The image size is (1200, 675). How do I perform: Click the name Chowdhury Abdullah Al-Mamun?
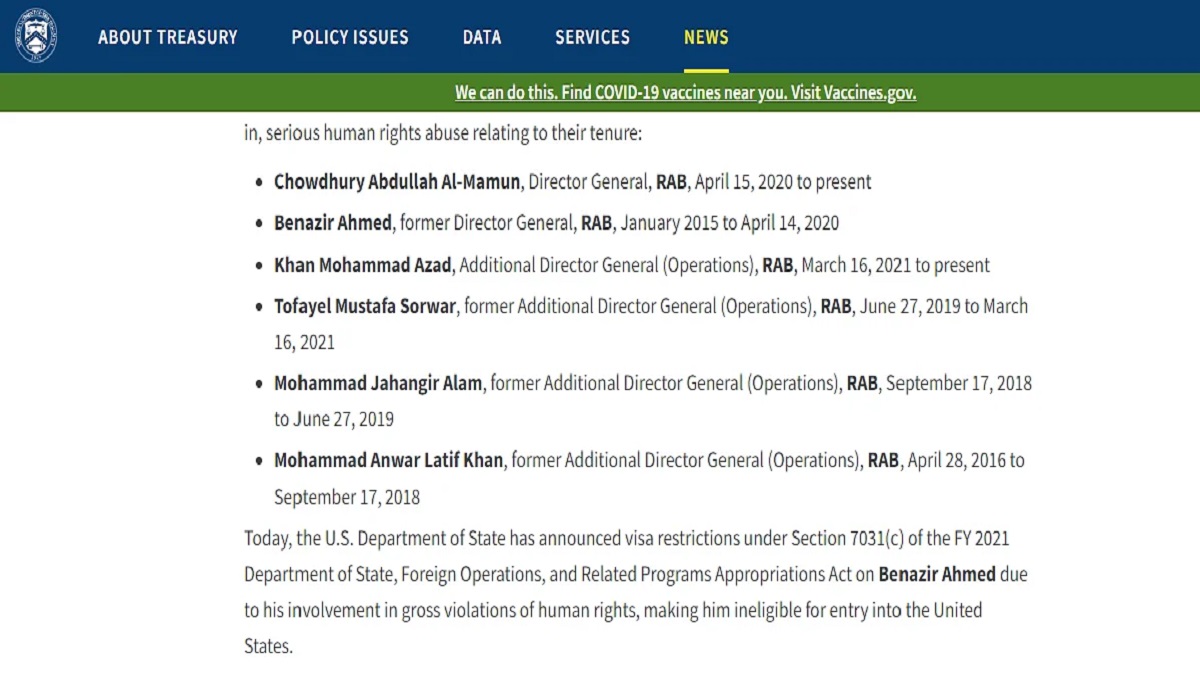(397, 182)
